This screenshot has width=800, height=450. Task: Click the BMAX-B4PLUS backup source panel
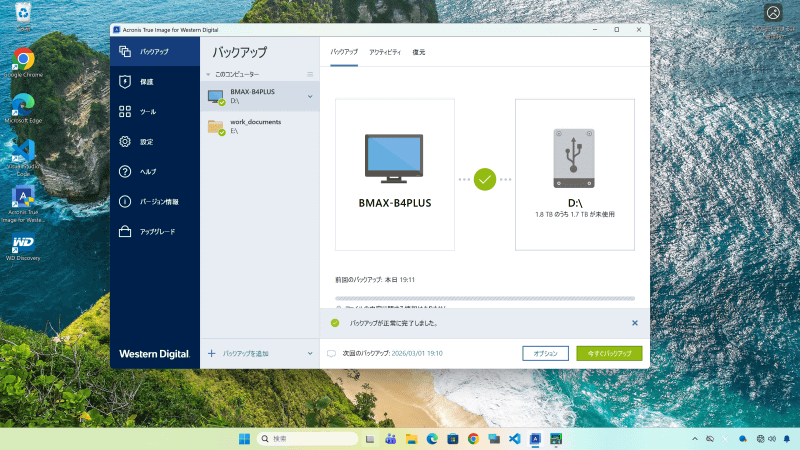pos(395,174)
